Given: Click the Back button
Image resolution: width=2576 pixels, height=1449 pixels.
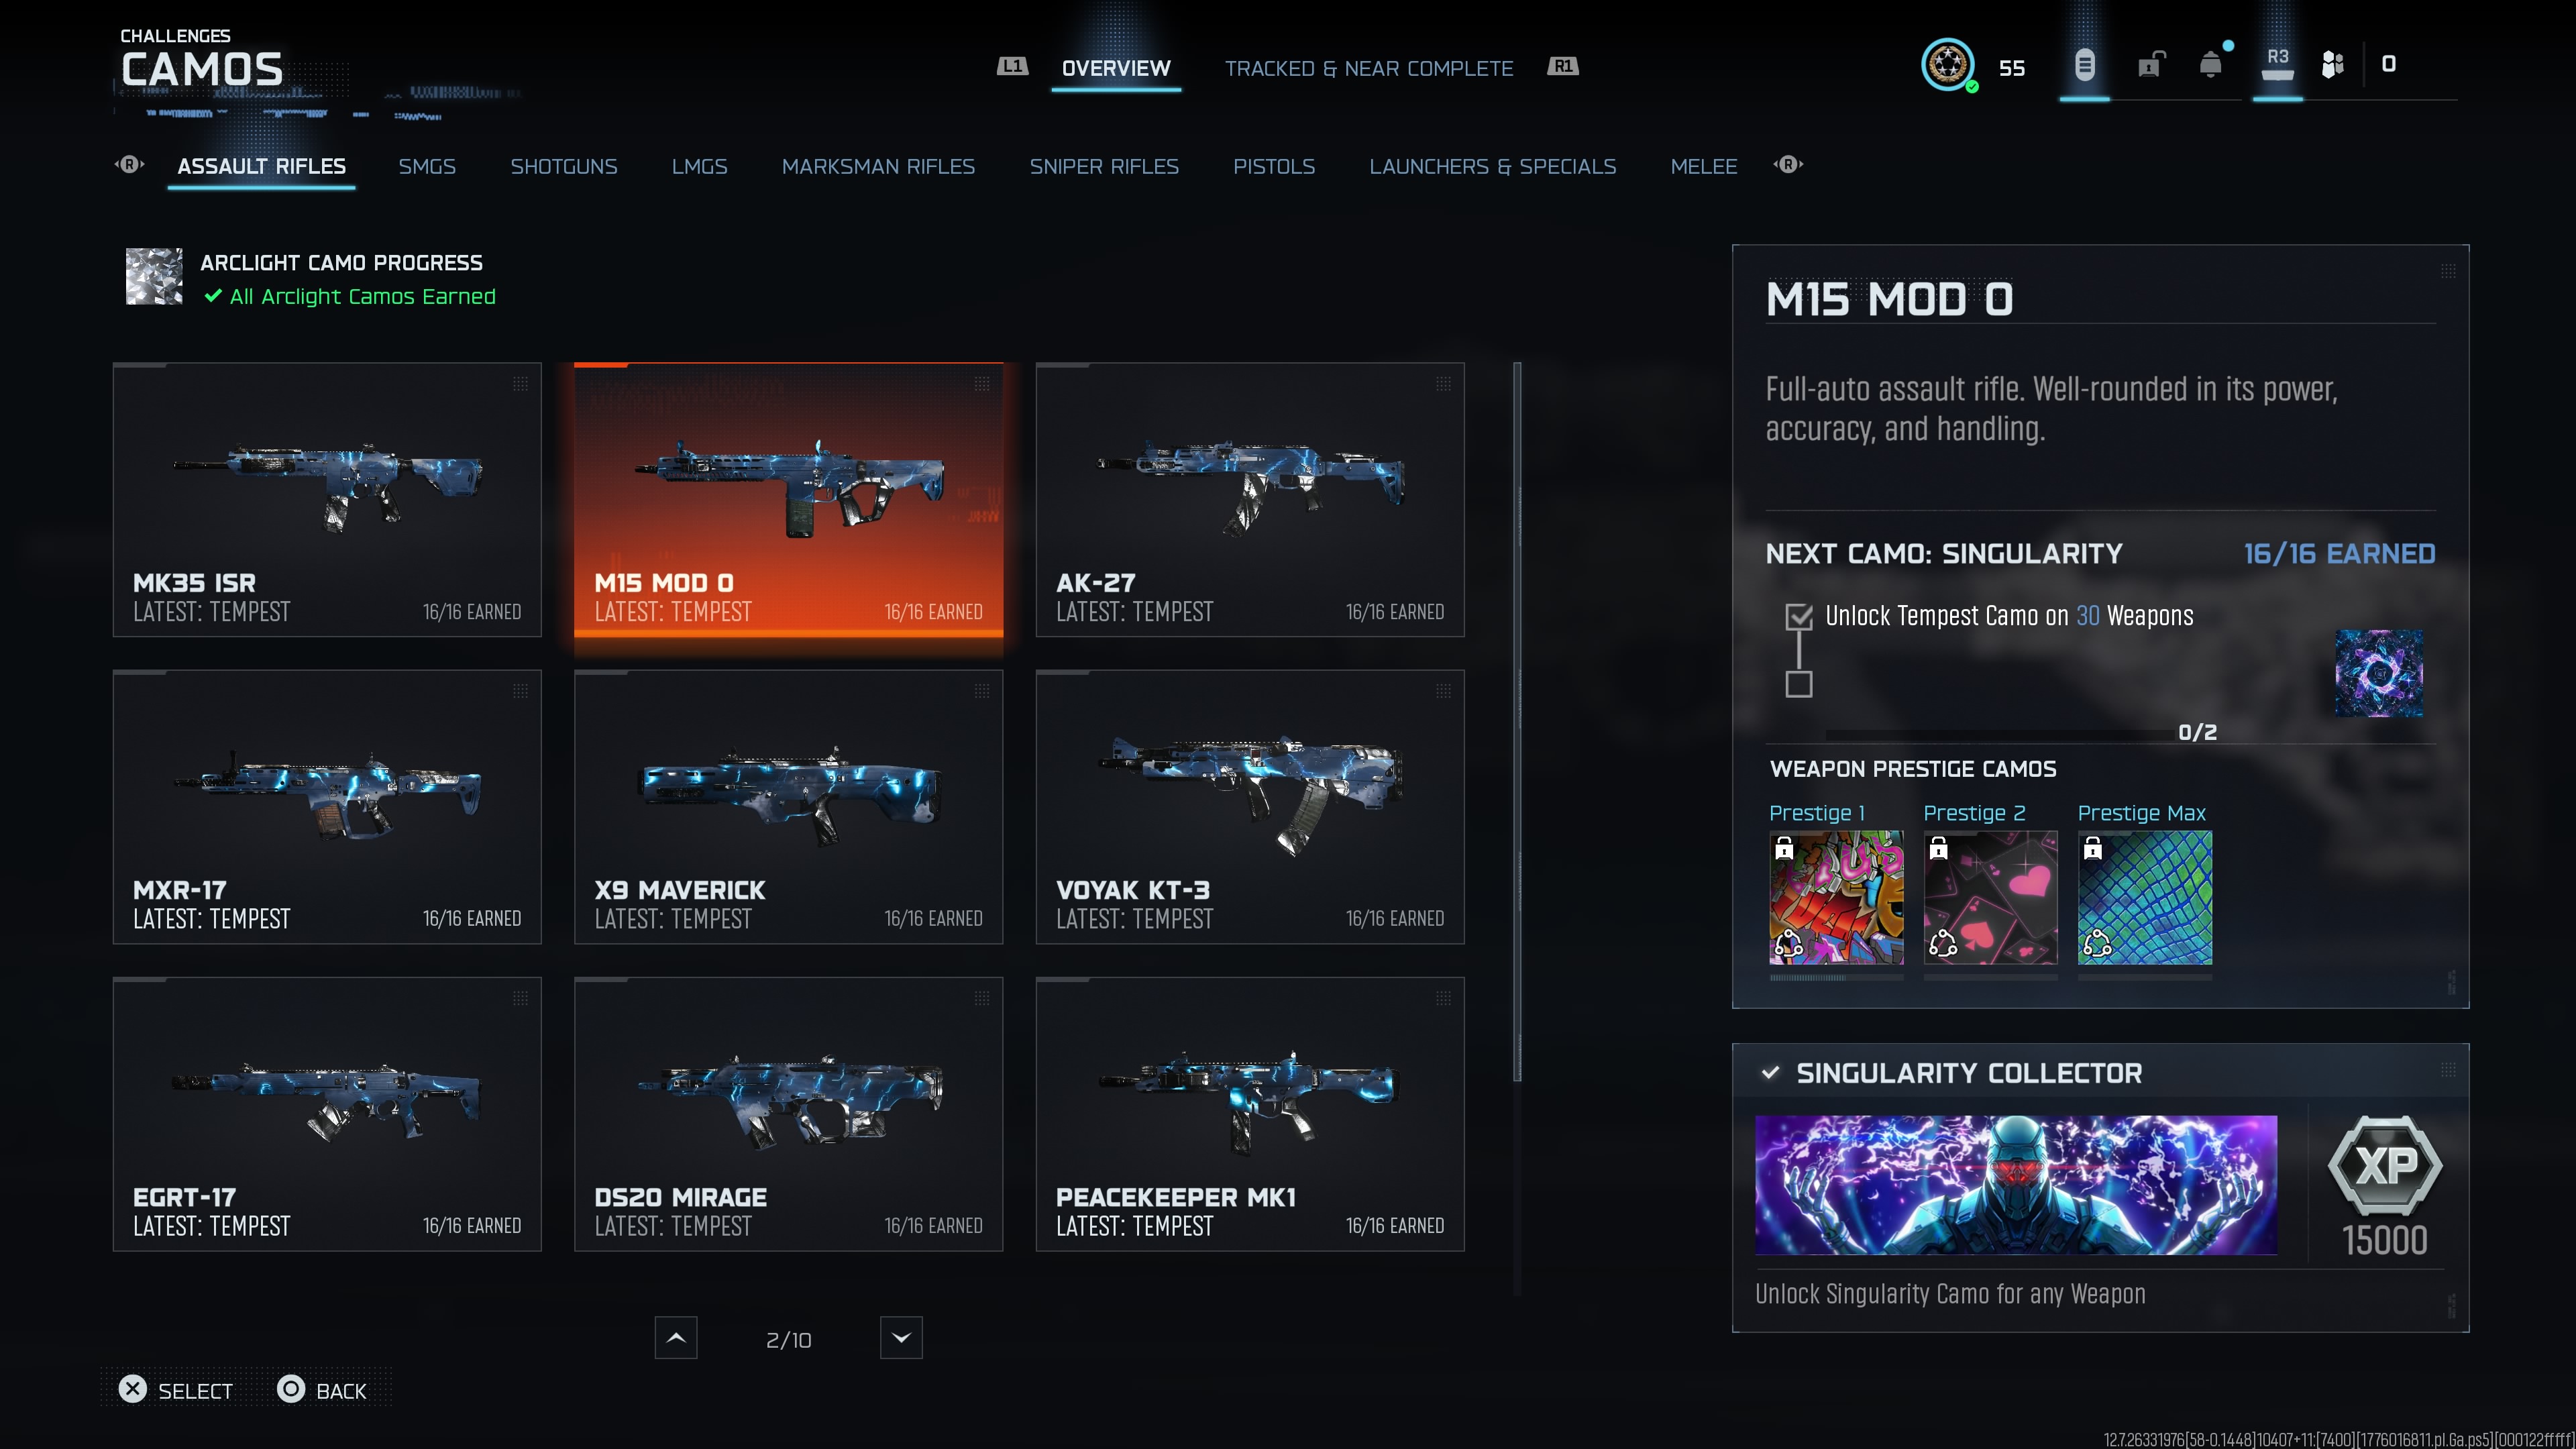Looking at the screenshot, I should pos(322,1390).
